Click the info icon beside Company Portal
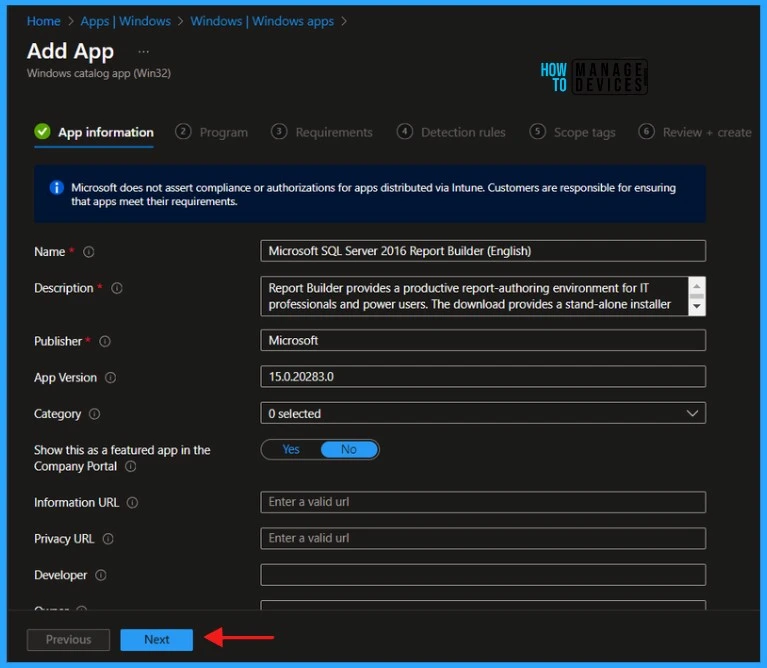This screenshot has height=668, width=767. pyautogui.click(x=131, y=467)
